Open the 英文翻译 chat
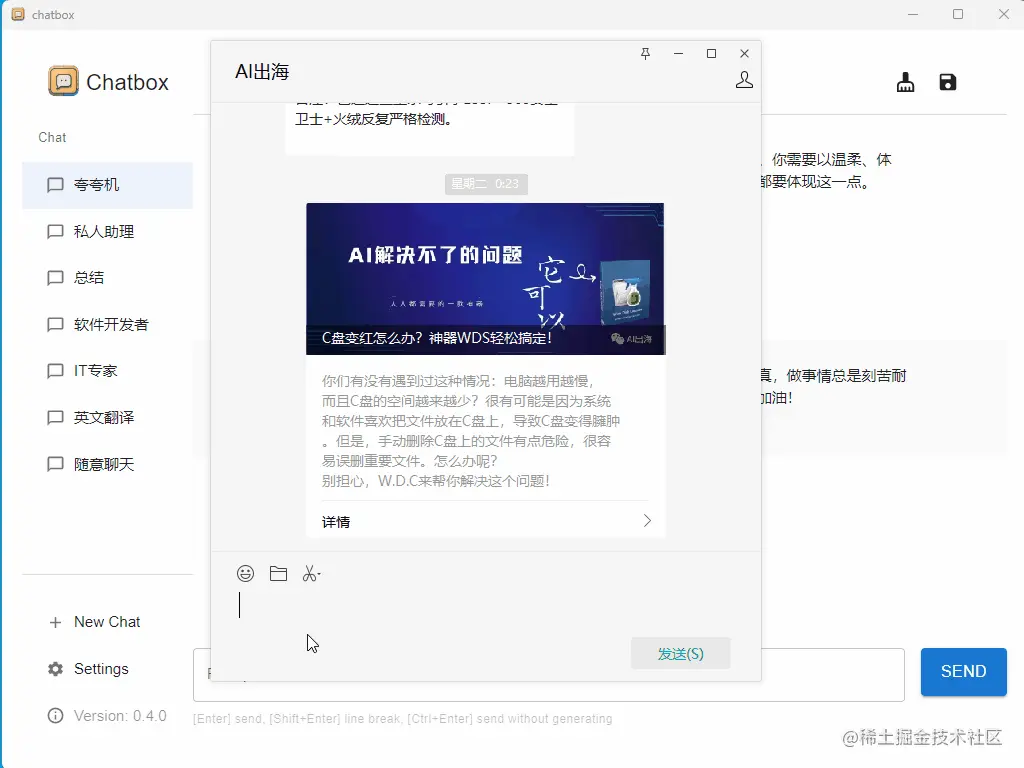This screenshot has height=768, width=1024. (108, 418)
